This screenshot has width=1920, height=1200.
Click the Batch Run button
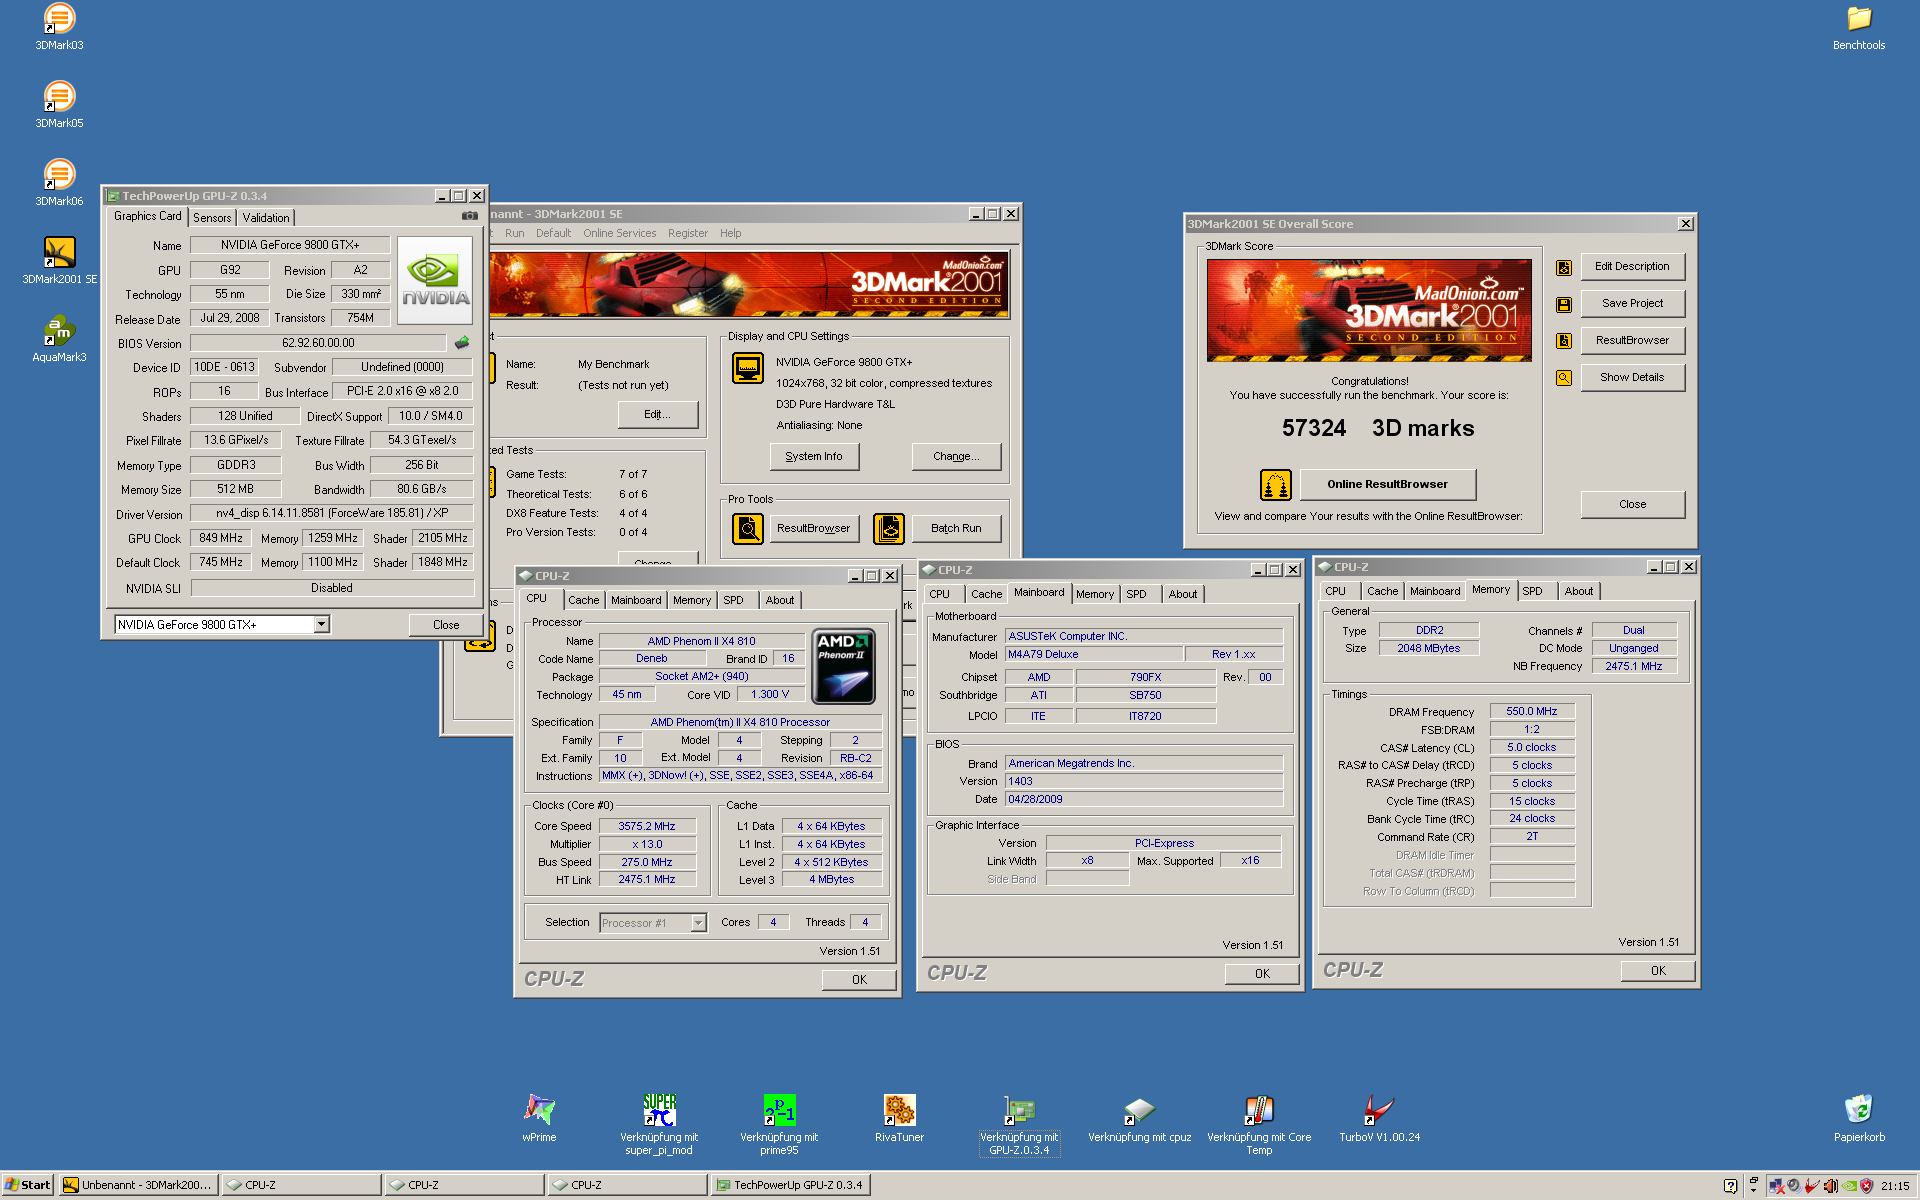click(956, 528)
